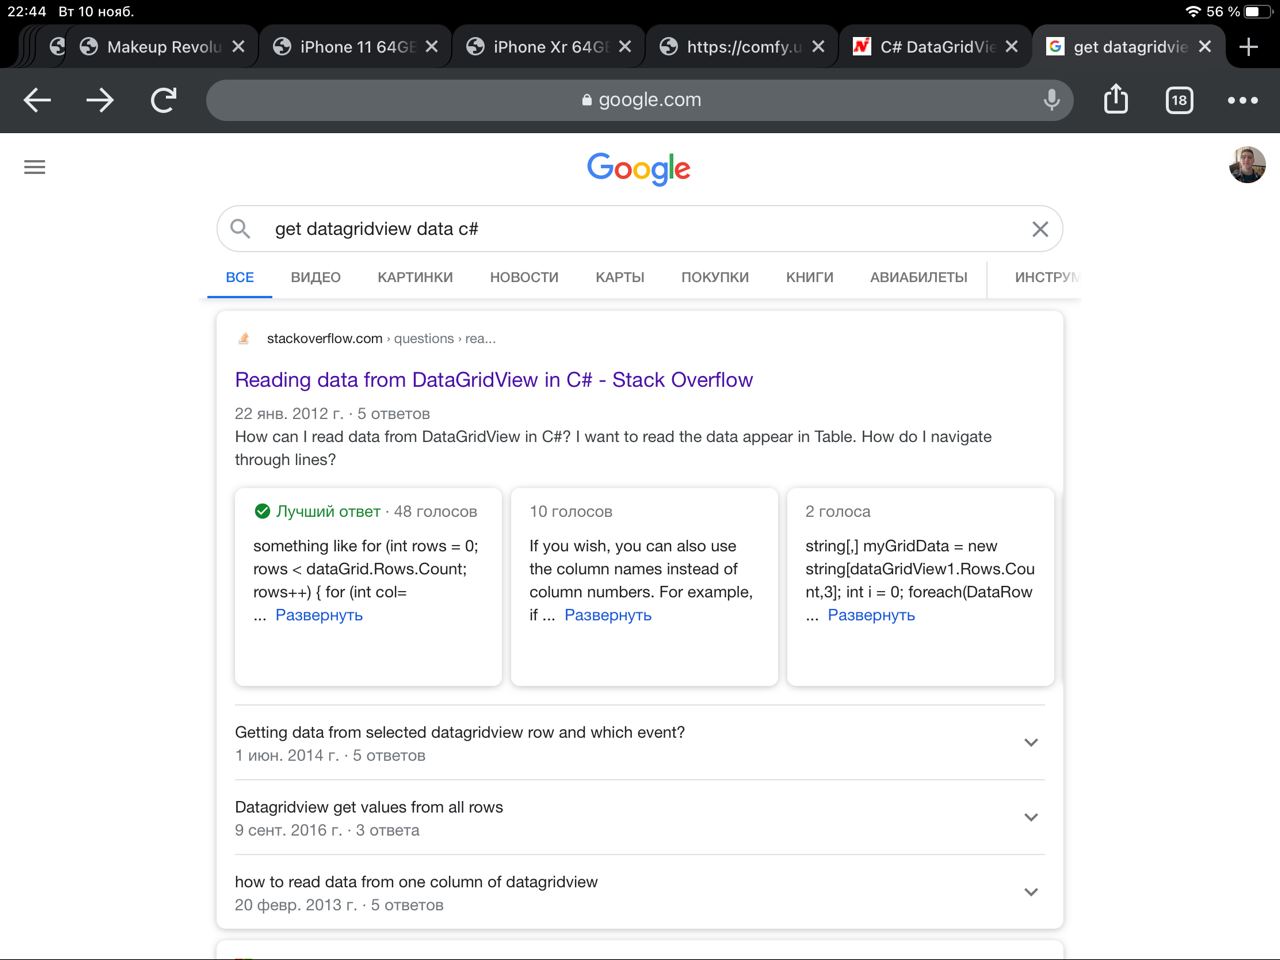Expand 'Datagridview get values from all rows'

(1031, 818)
